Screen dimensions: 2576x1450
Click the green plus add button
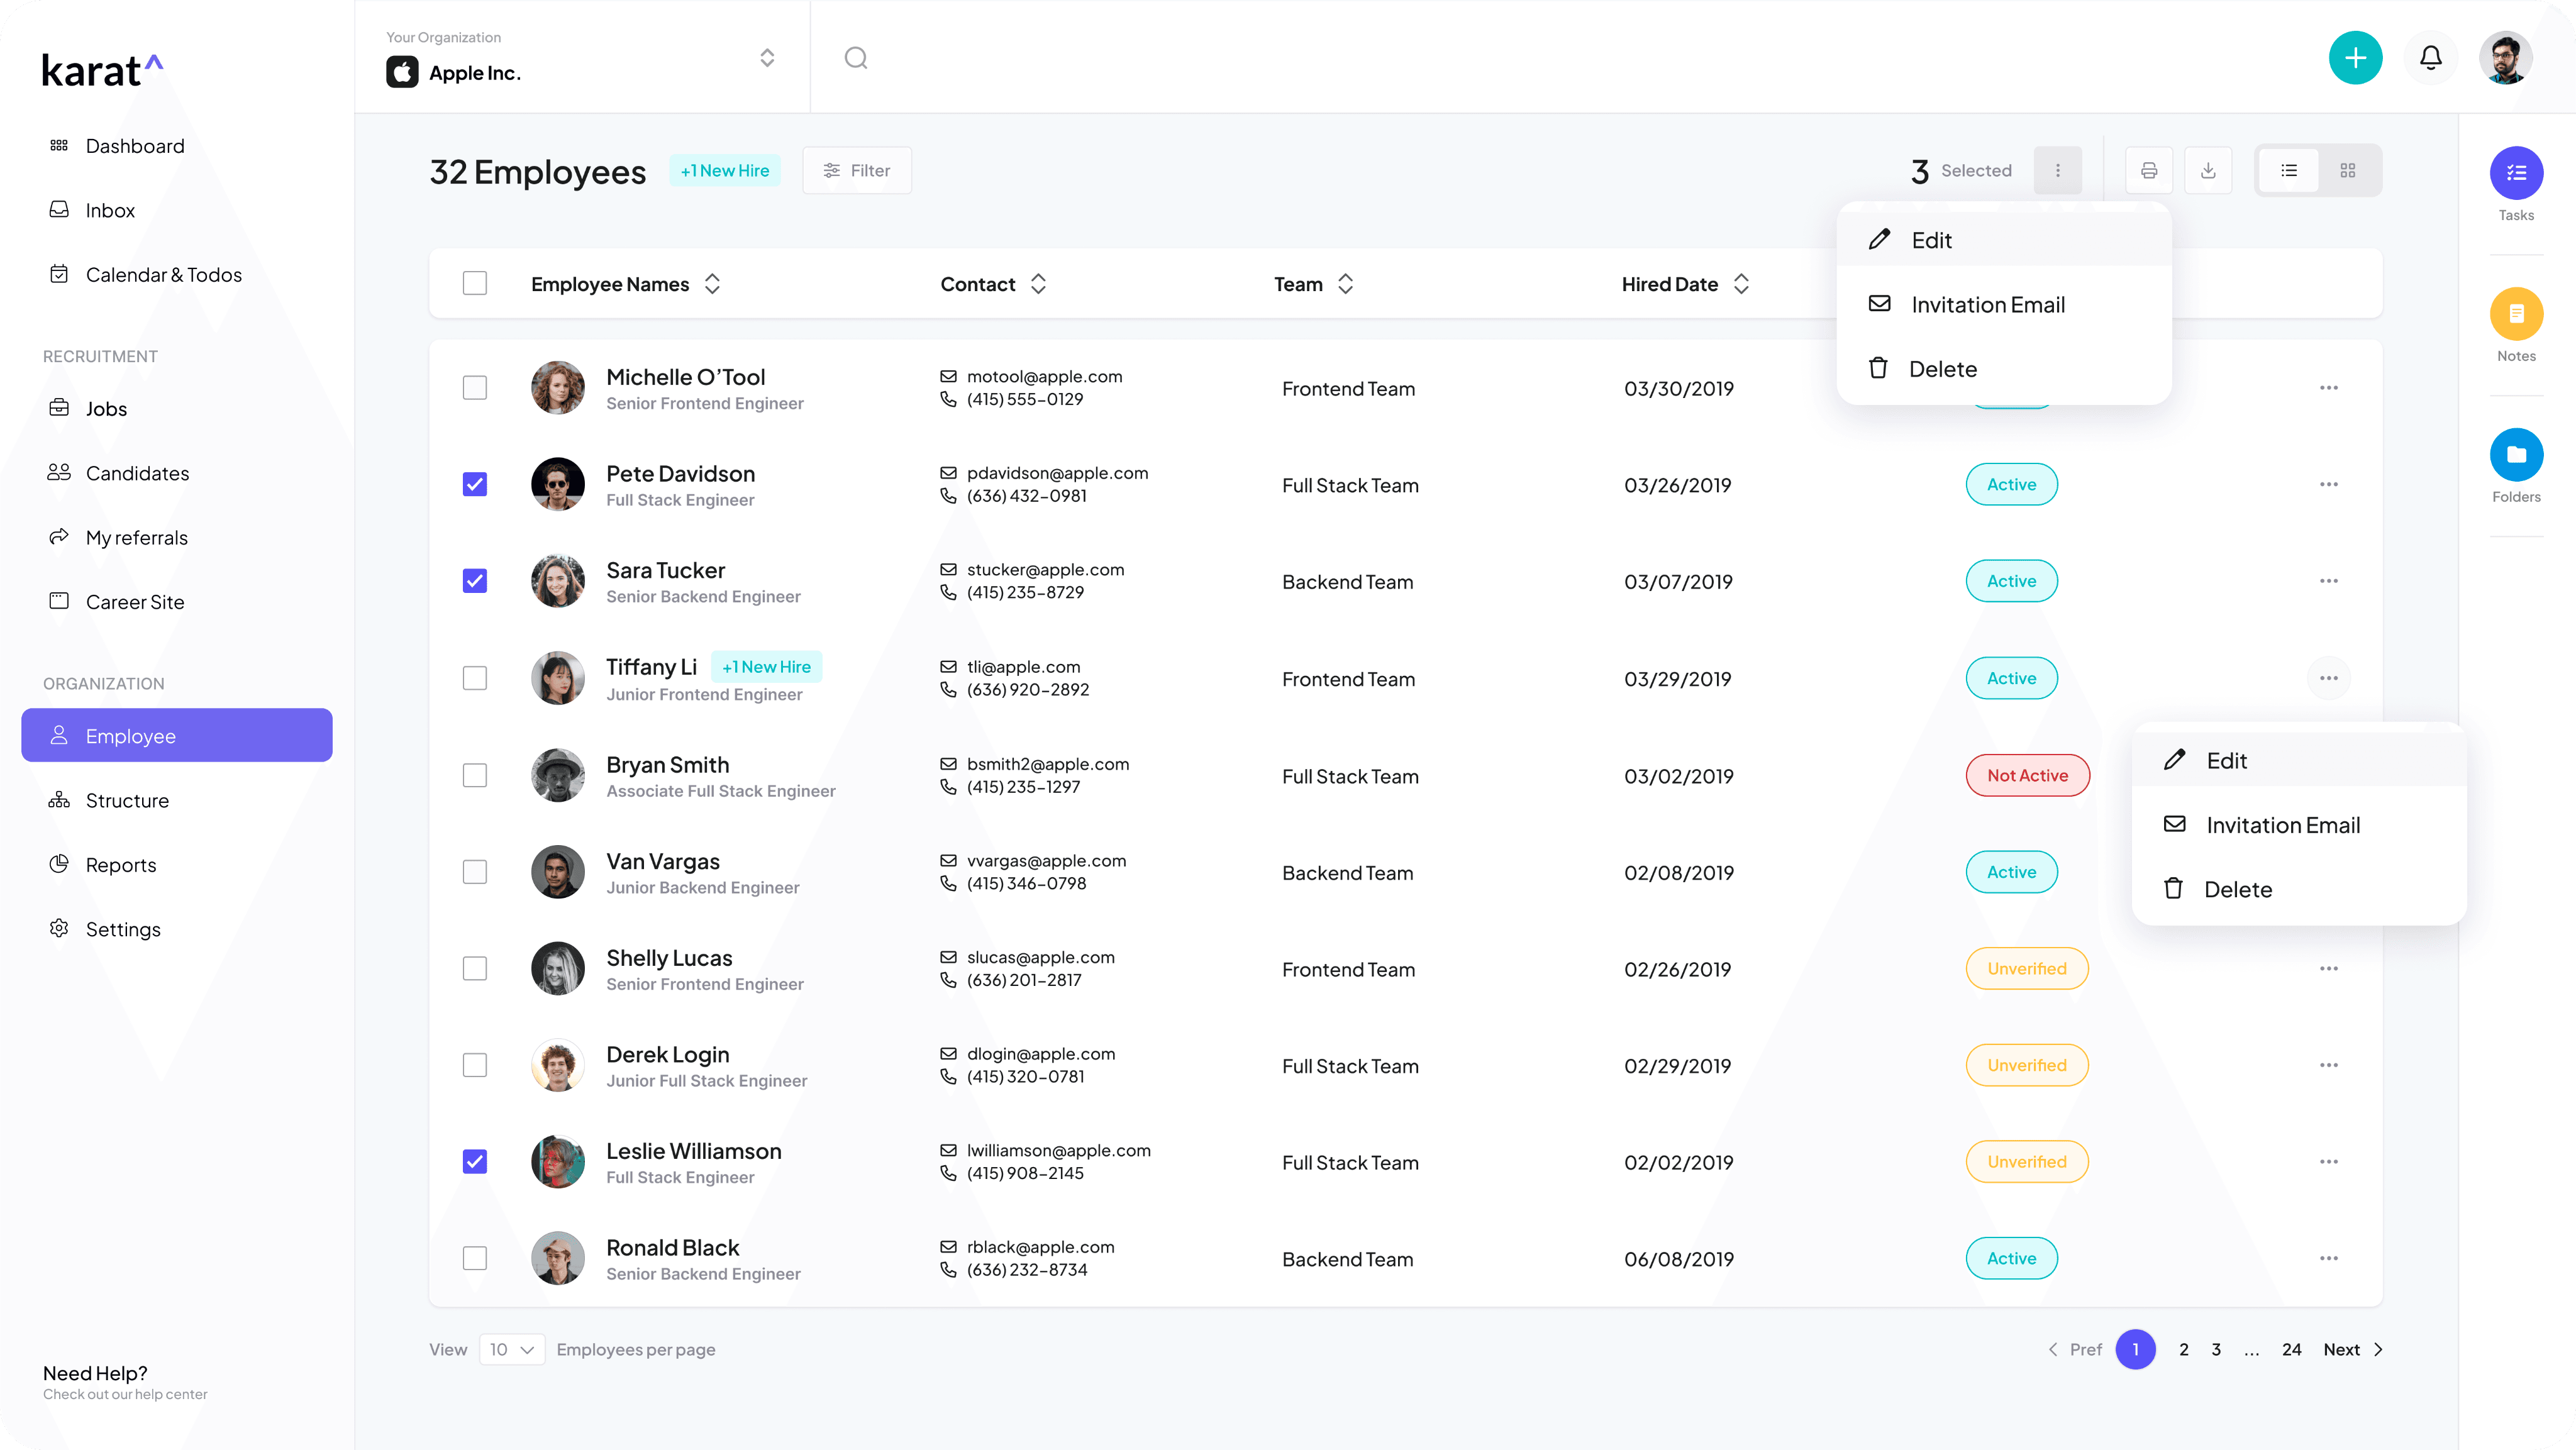(2355, 58)
